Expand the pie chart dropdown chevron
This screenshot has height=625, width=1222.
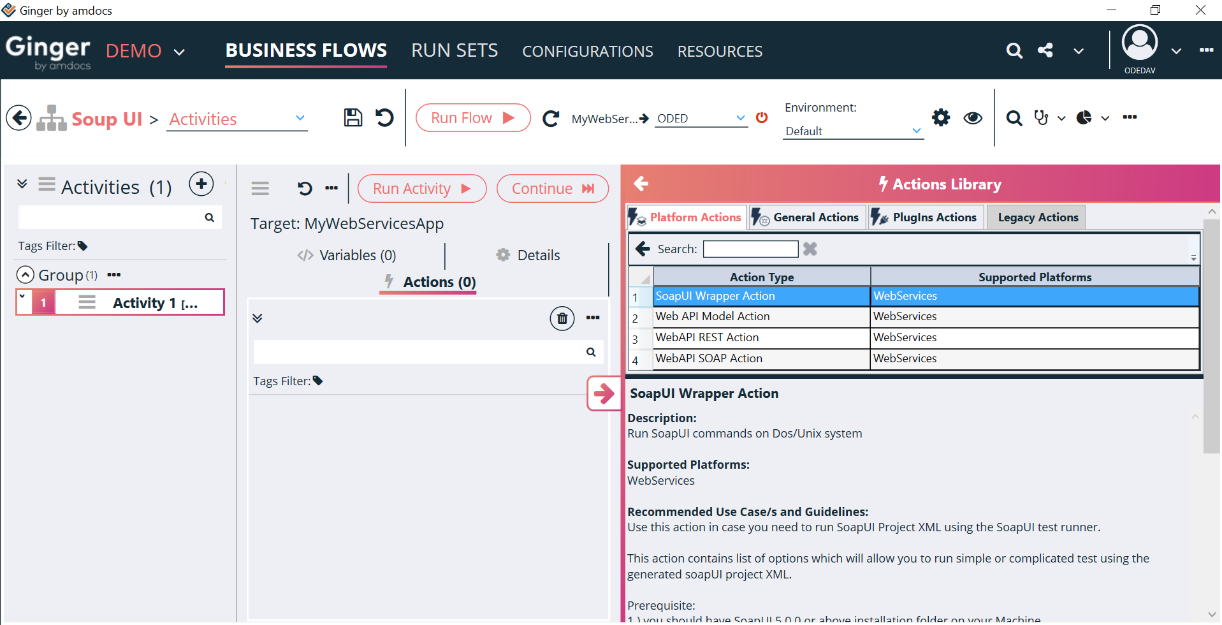[1105, 118]
